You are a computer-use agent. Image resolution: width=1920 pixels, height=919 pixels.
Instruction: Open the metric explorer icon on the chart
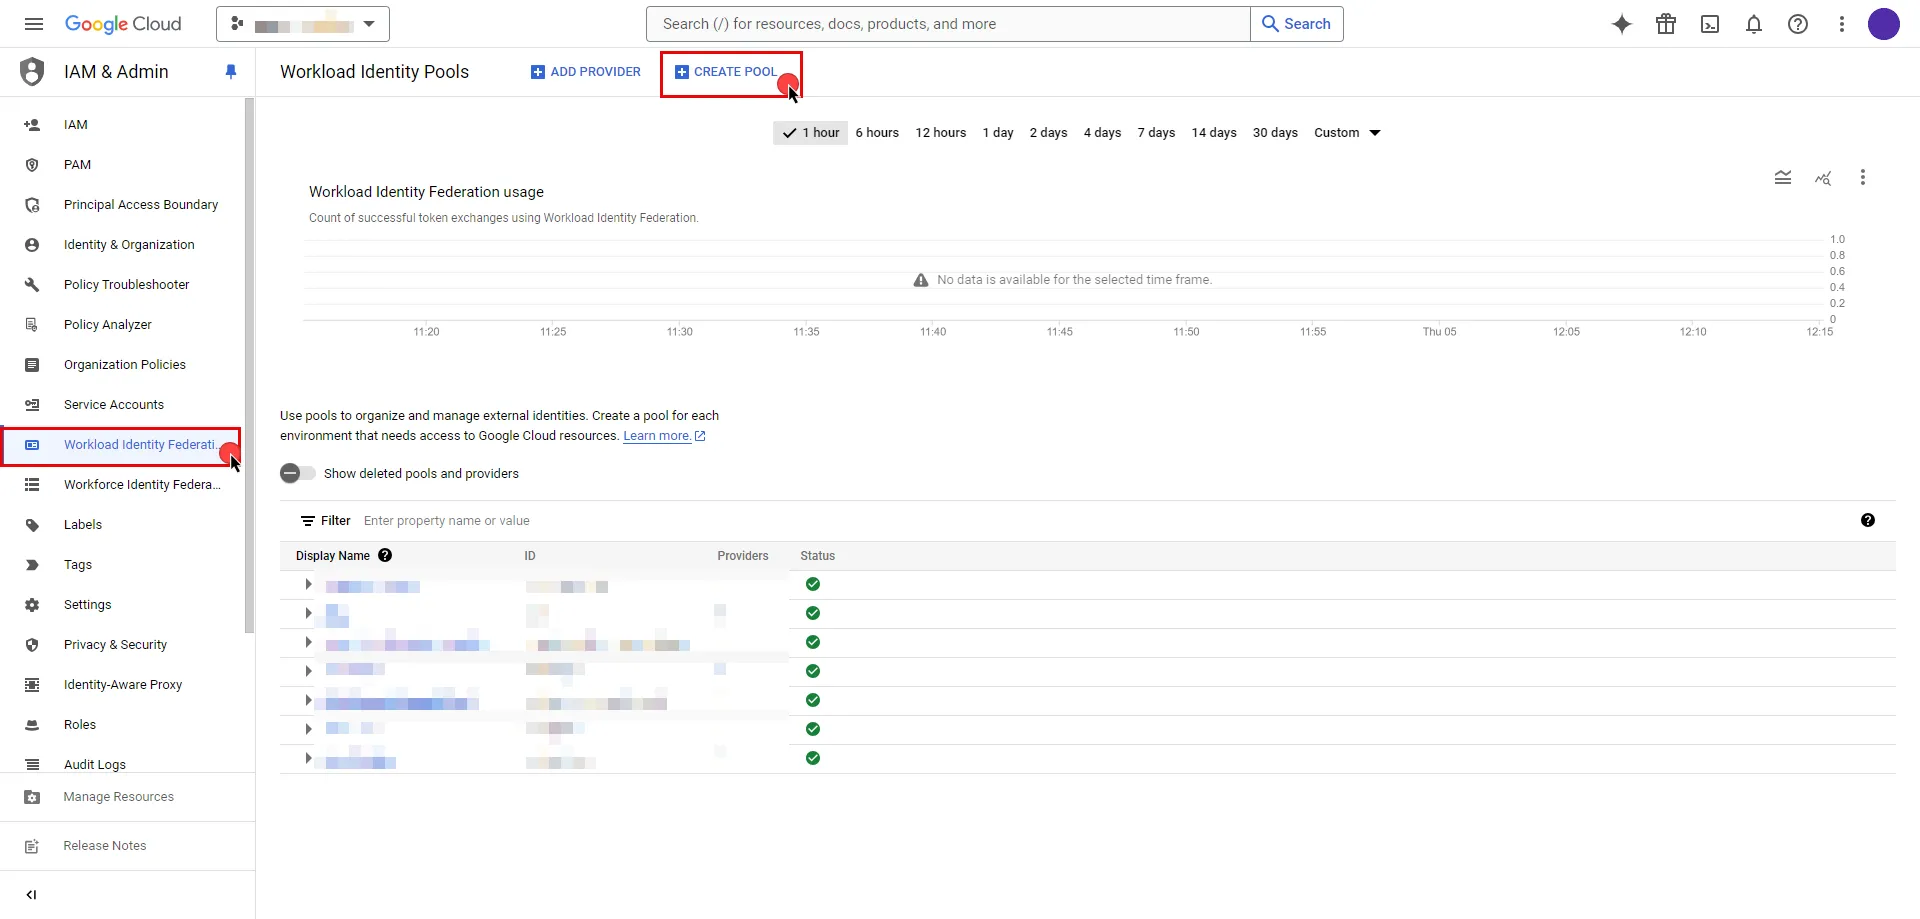pyautogui.click(x=1823, y=177)
